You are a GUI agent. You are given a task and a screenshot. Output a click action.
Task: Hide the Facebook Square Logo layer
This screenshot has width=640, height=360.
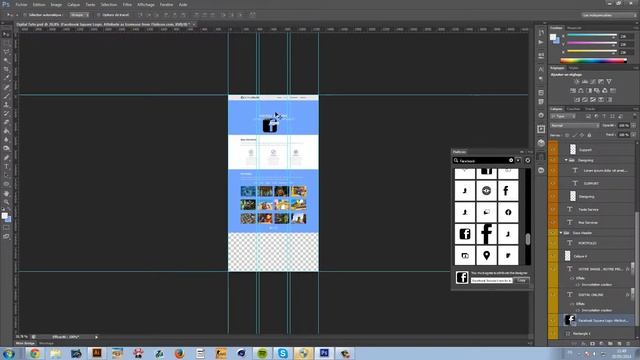[553, 320]
